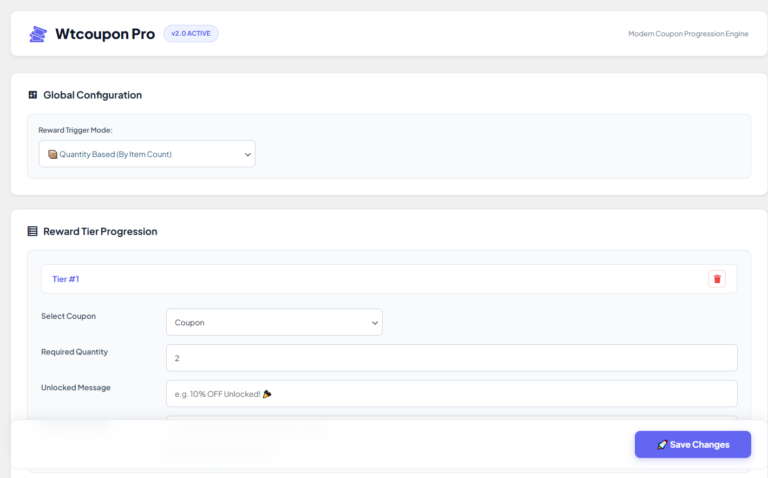Delete Tier #1 with the trash icon

coord(717,279)
